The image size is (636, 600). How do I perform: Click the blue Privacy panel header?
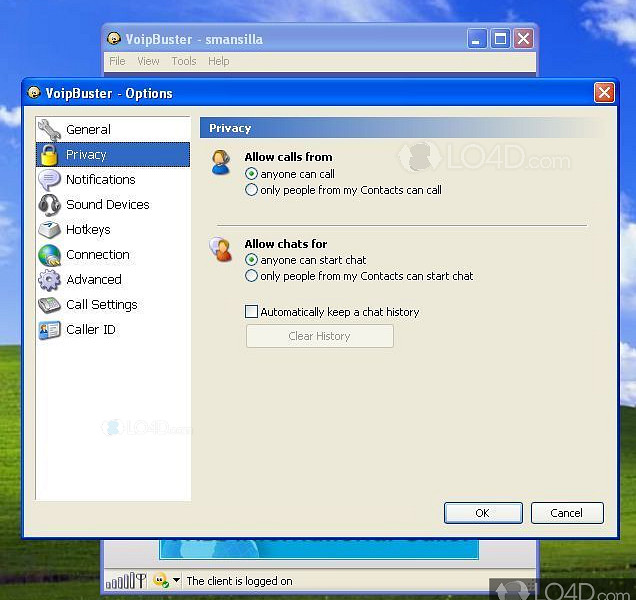click(x=402, y=128)
